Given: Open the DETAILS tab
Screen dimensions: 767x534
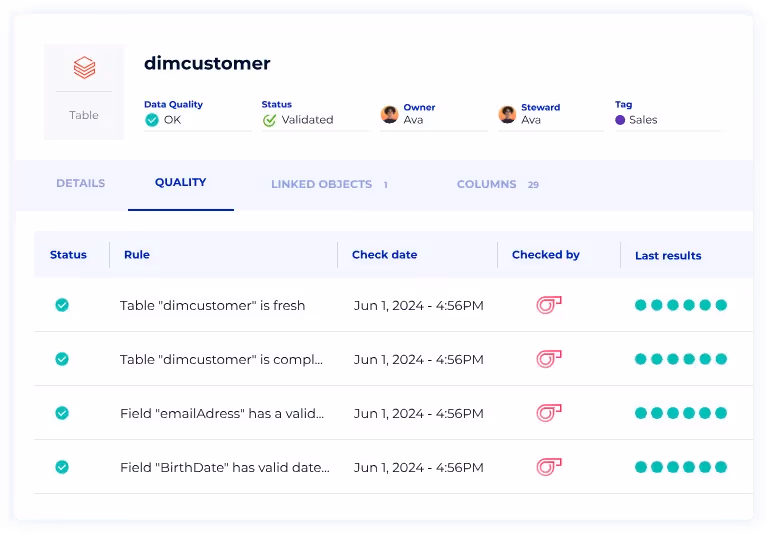Looking at the screenshot, I should click(x=81, y=183).
